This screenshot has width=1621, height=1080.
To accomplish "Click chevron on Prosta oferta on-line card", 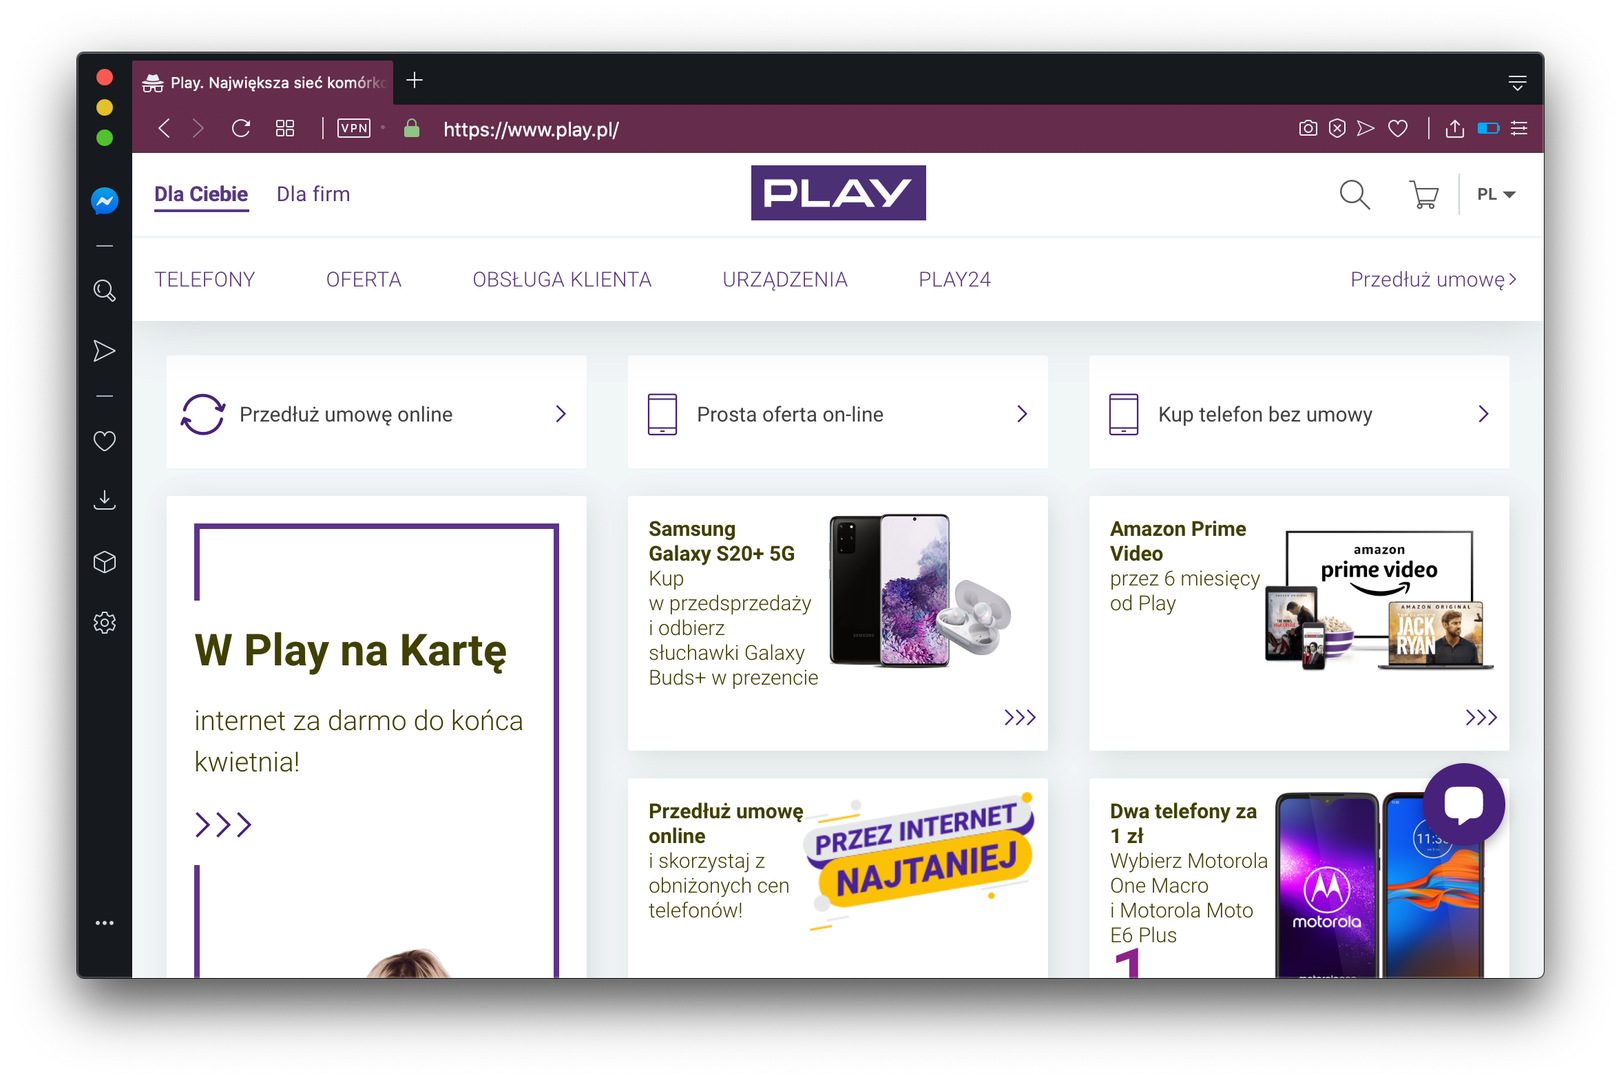I will click(x=1022, y=414).
